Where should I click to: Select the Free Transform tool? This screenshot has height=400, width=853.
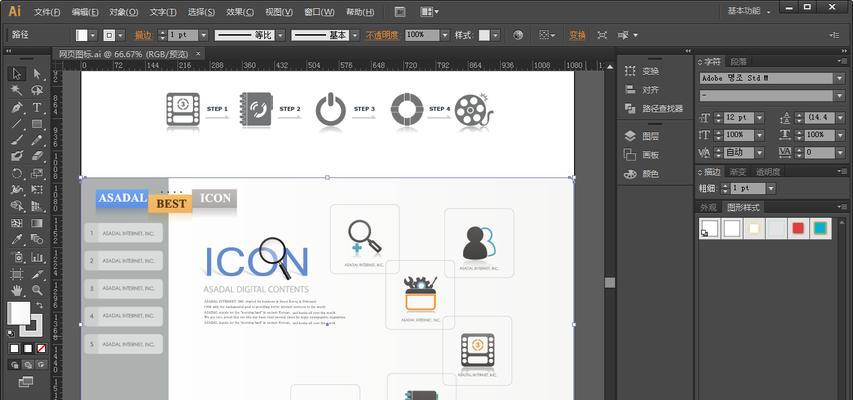click(37, 190)
